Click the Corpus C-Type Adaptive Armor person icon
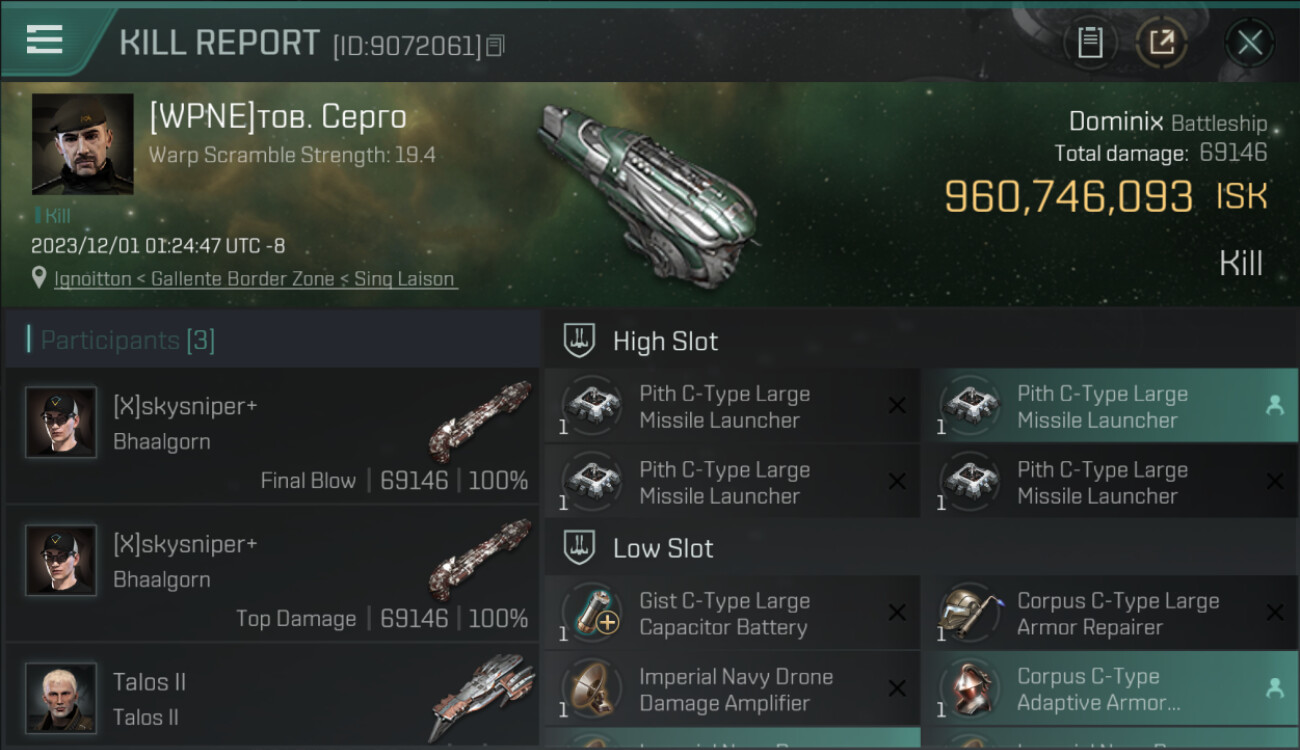Viewport: 1300px width, 750px height. tap(1274, 688)
